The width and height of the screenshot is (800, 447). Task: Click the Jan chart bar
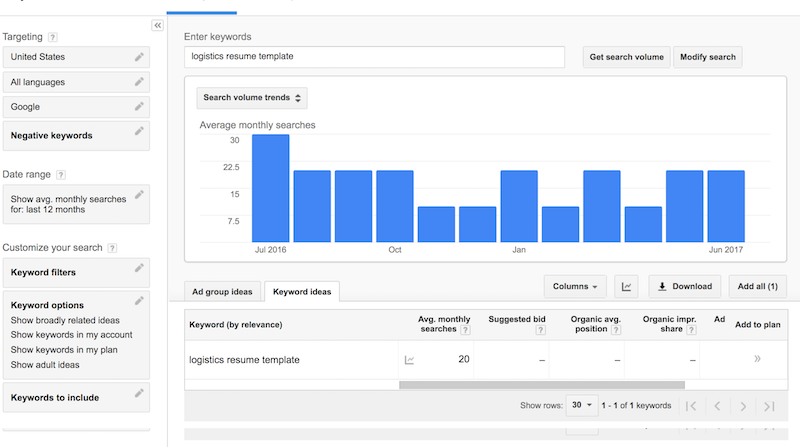(x=519, y=206)
